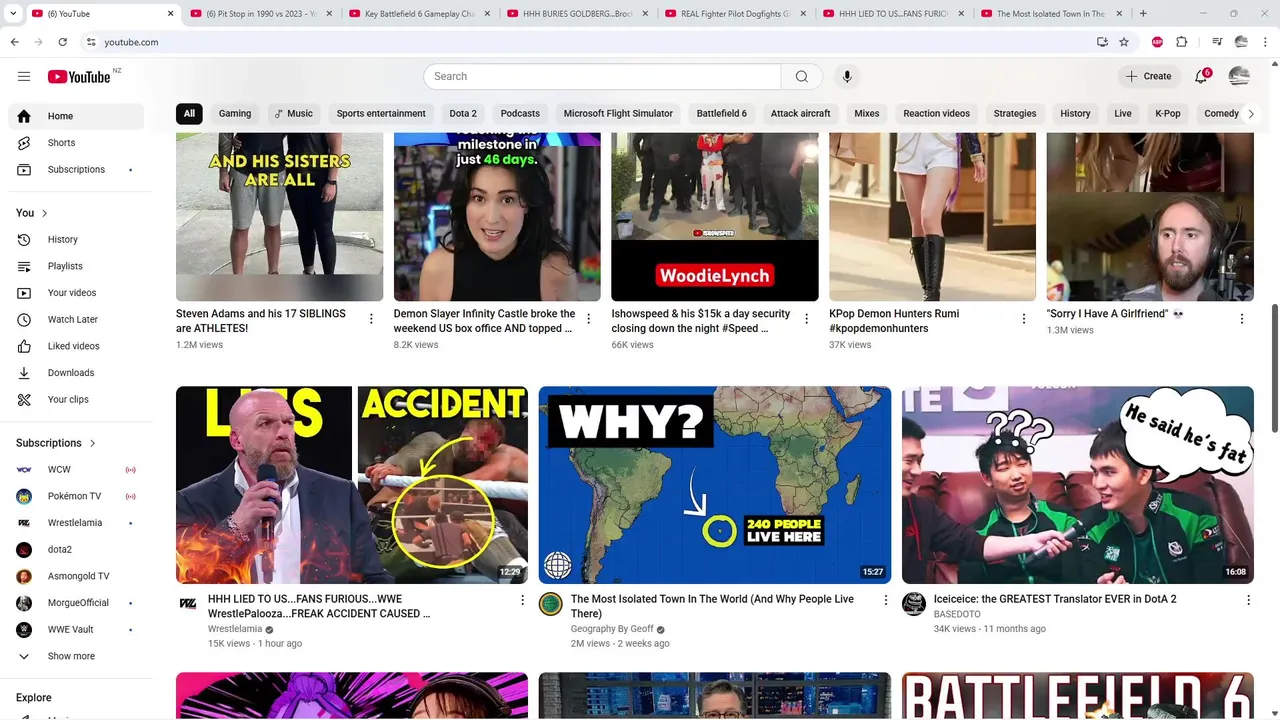This screenshot has width=1280, height=720.
Task: Select the Sports entertainment chip
Action: 381,113
